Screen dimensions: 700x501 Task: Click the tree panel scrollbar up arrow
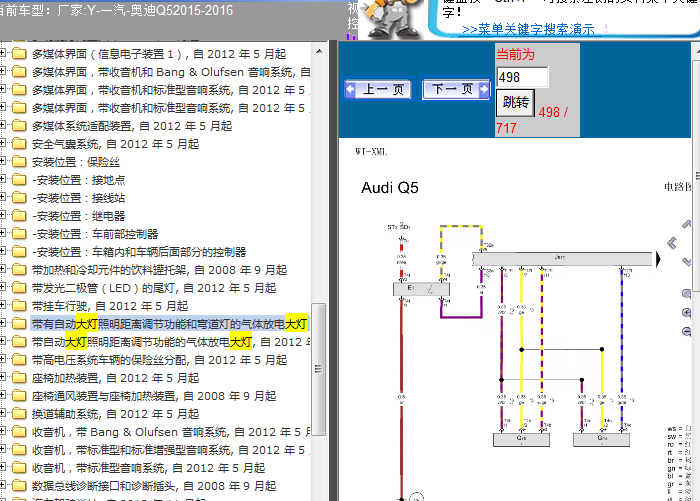tap(319, 51)
